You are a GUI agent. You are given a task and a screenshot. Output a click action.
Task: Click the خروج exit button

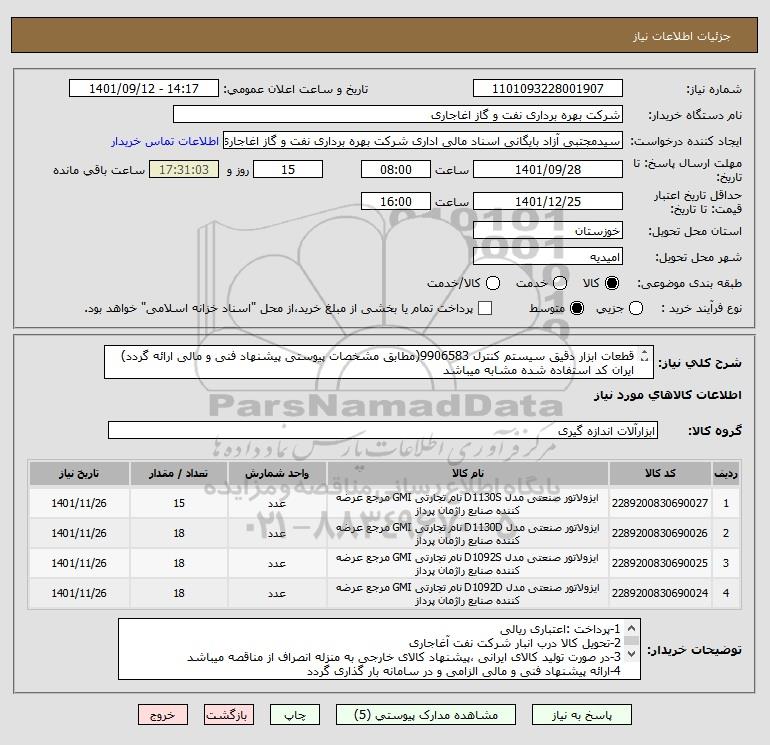coord(163,715)
